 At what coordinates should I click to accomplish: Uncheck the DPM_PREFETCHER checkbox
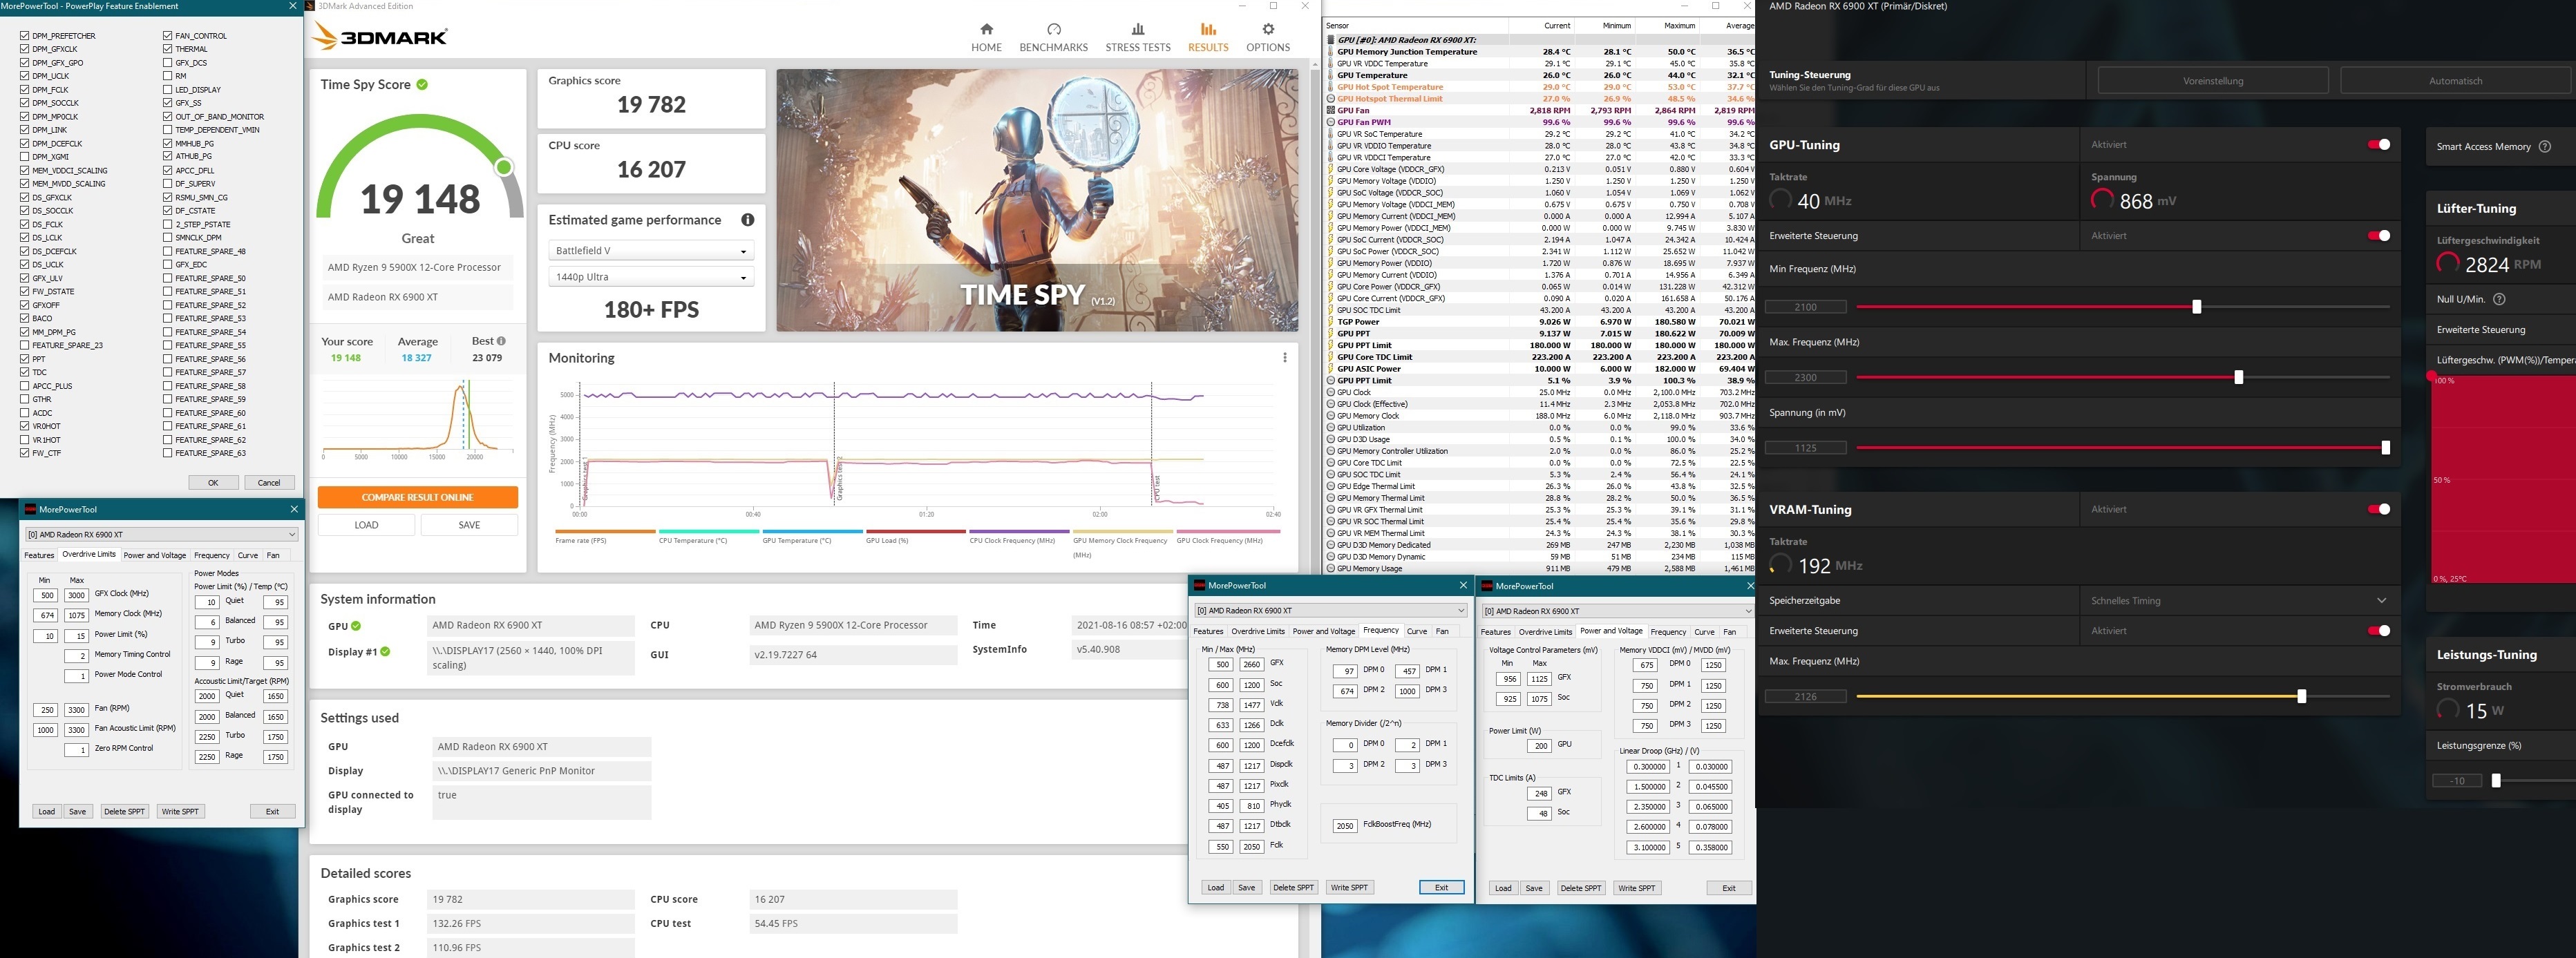[x=24, y=36]
